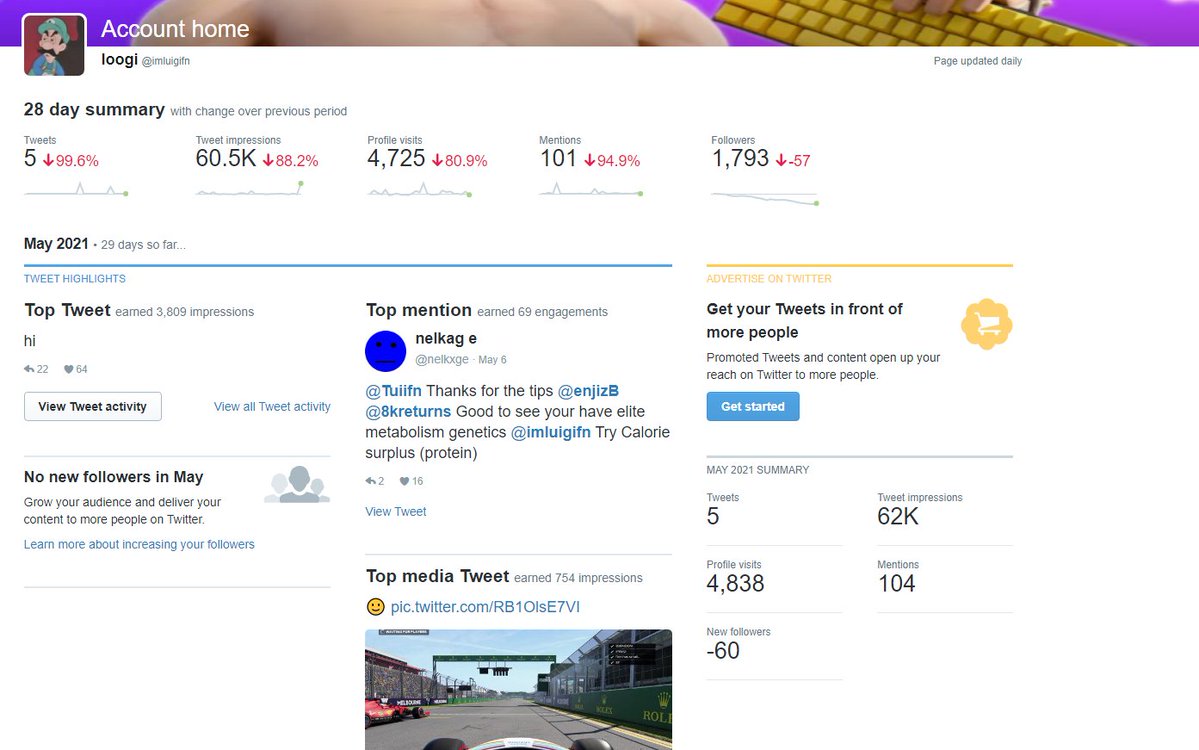Click the heart icon showing 16 likes
The width and height of the screenshot is (1199, 750).
(x=405, y=481)
